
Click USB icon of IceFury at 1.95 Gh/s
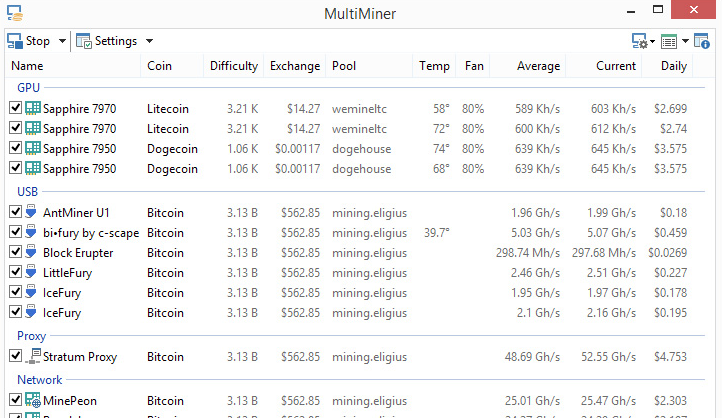tap(31, 291)
